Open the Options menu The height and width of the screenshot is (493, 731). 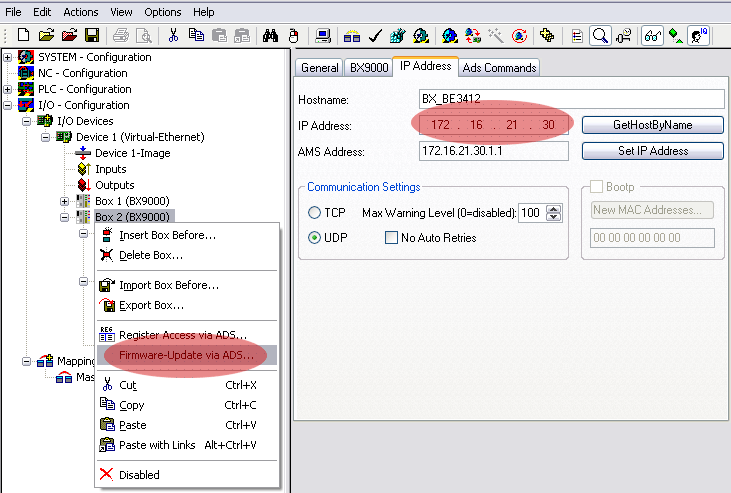tap(163, 12)
